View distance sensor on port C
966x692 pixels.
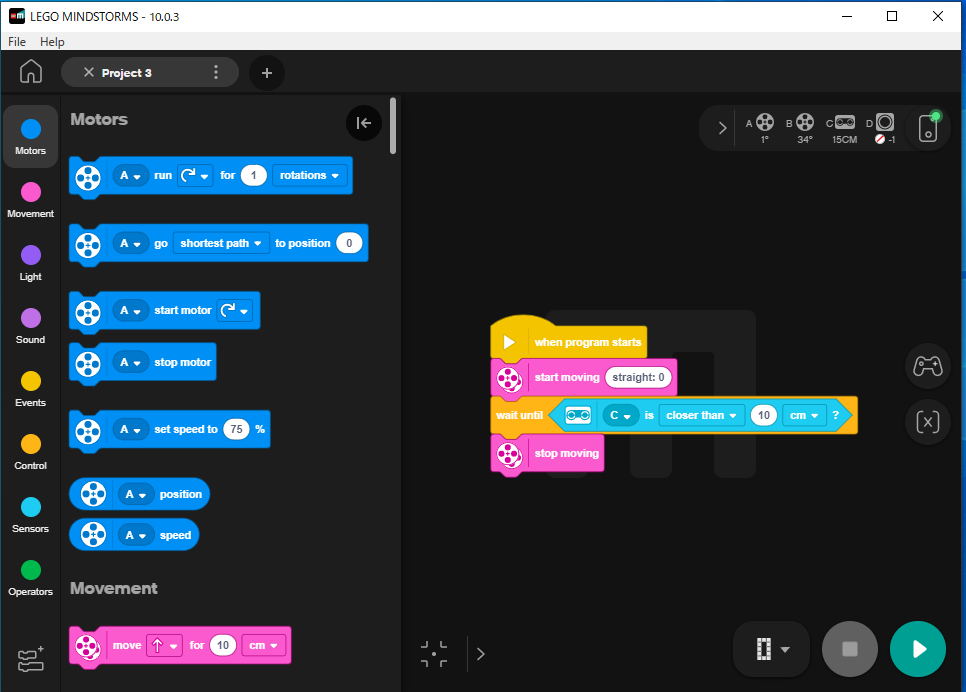842,128
